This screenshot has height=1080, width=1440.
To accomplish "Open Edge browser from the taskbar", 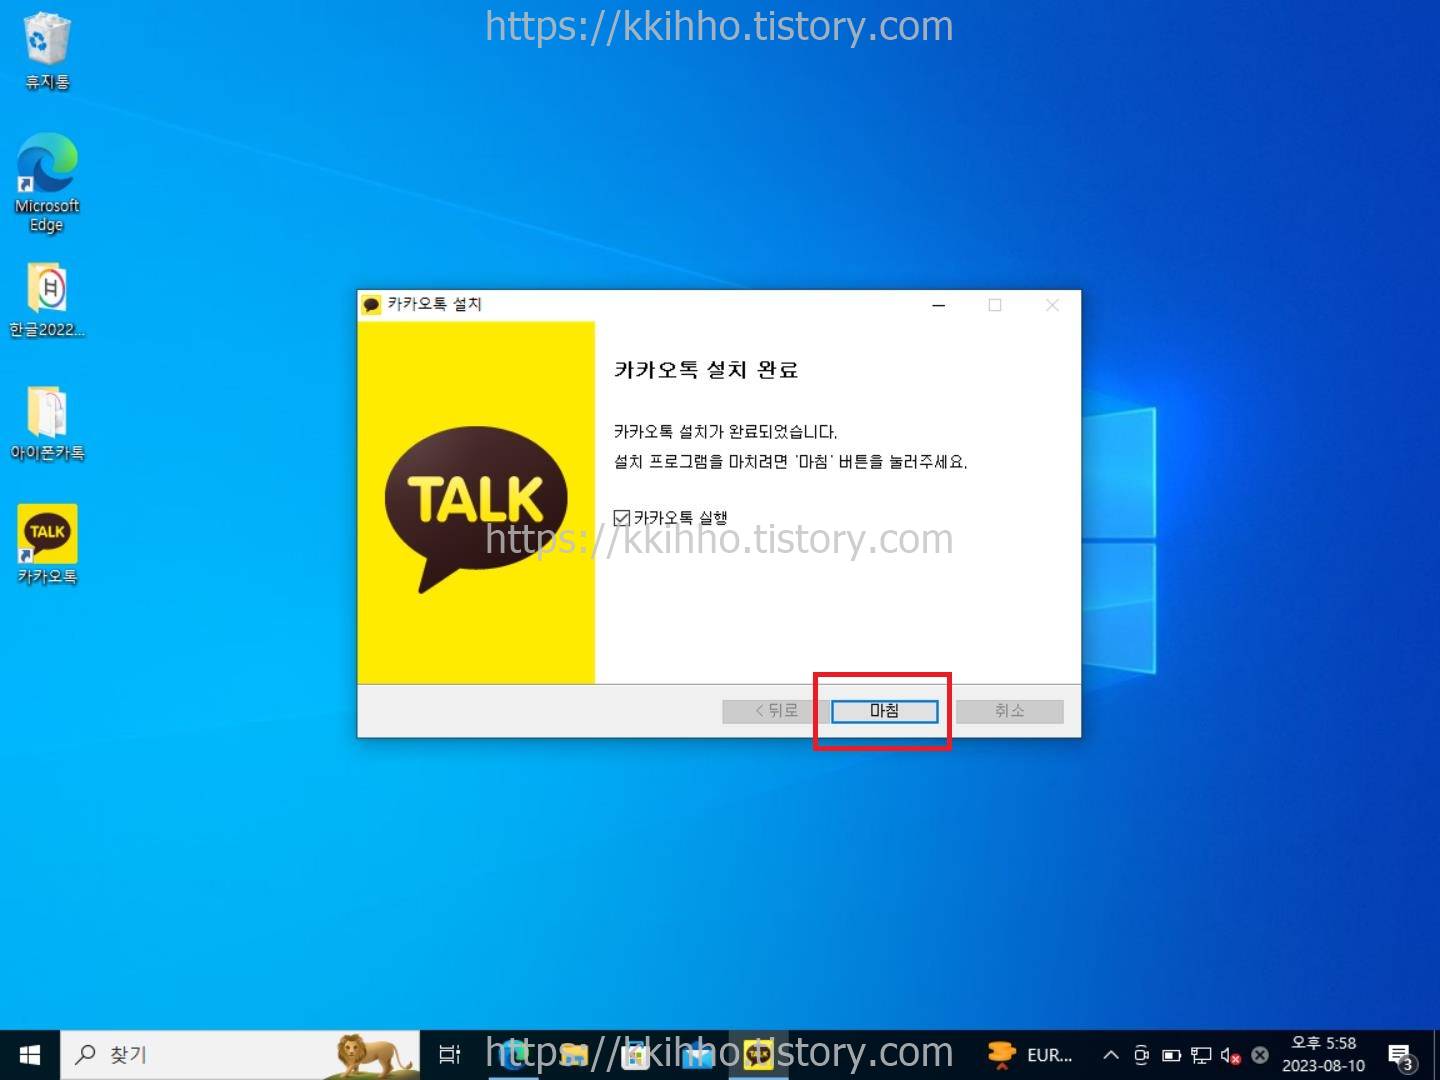I will 512,1055.
